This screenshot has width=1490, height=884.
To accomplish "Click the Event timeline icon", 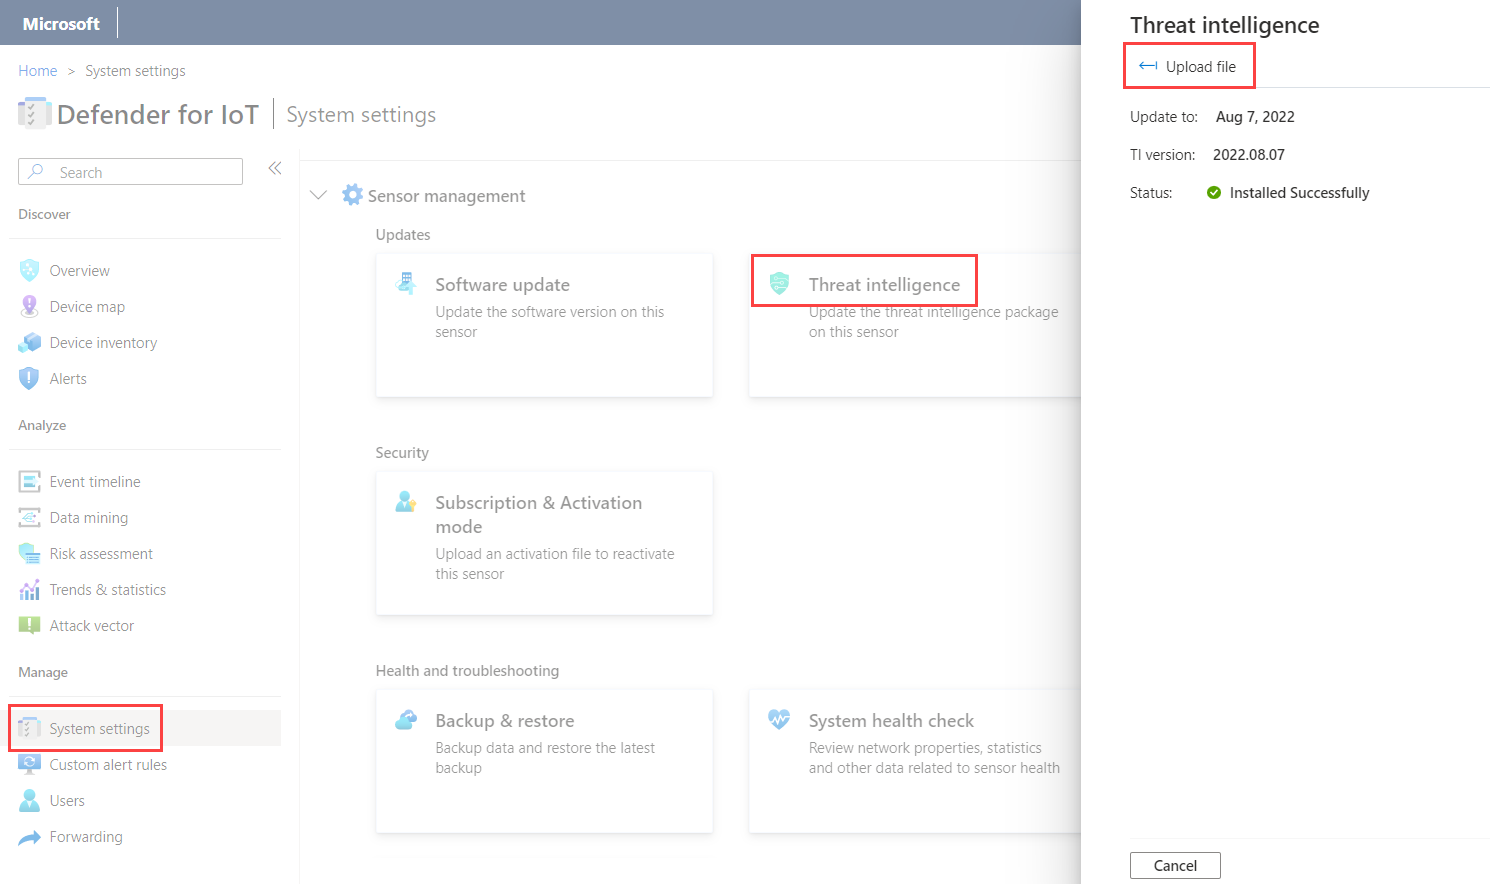I will (x=29, y=481).
